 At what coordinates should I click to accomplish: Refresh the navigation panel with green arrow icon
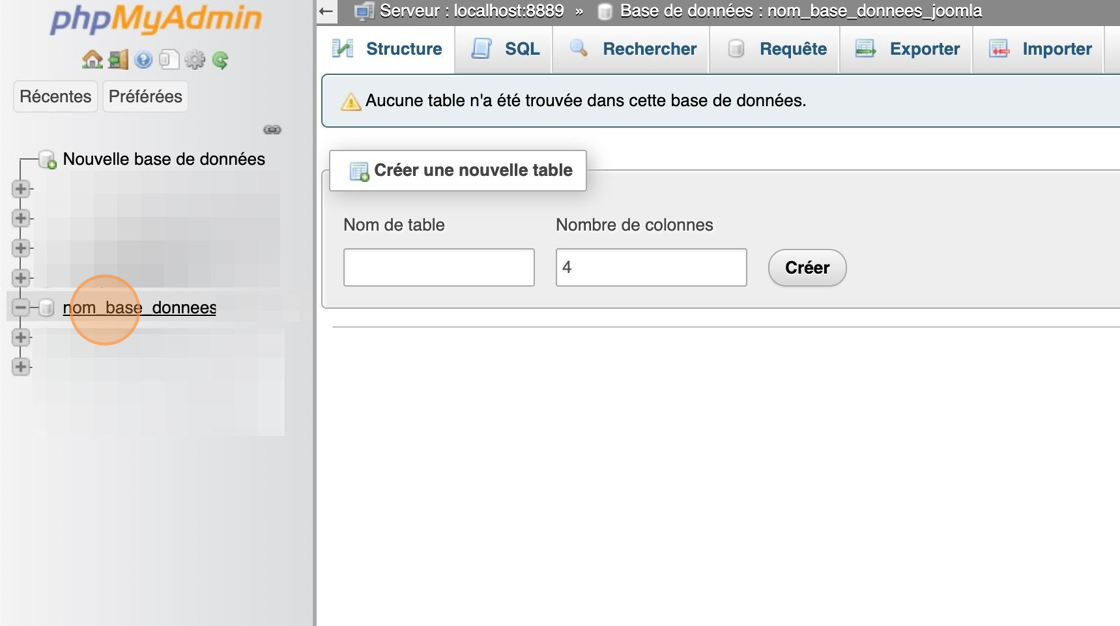click(x=220, y=60)
